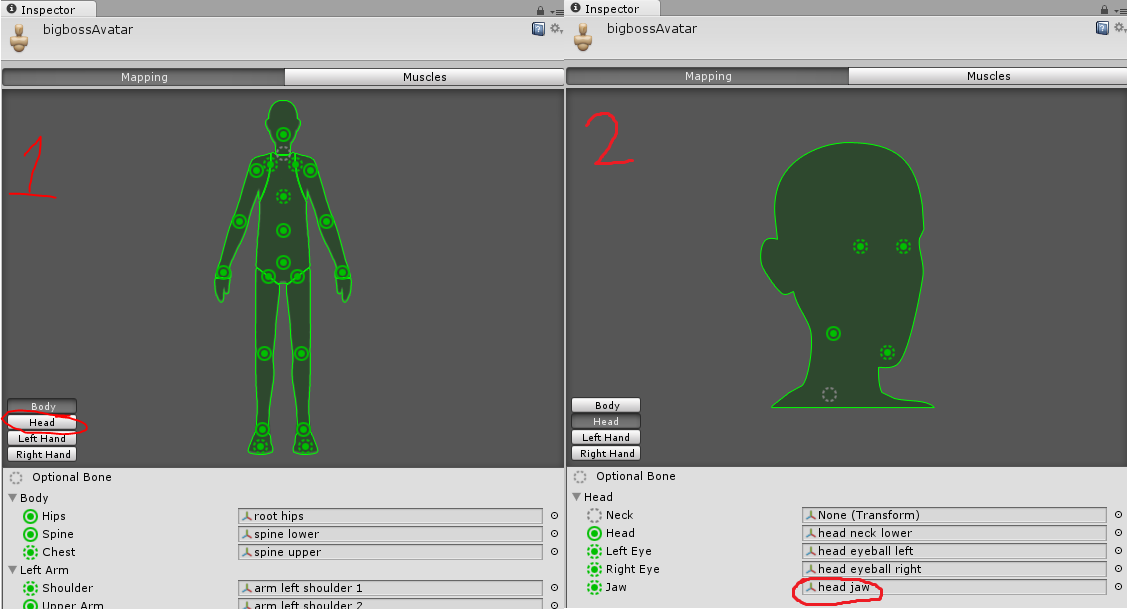Collapse the Left Arm bone section

(13, 570)
